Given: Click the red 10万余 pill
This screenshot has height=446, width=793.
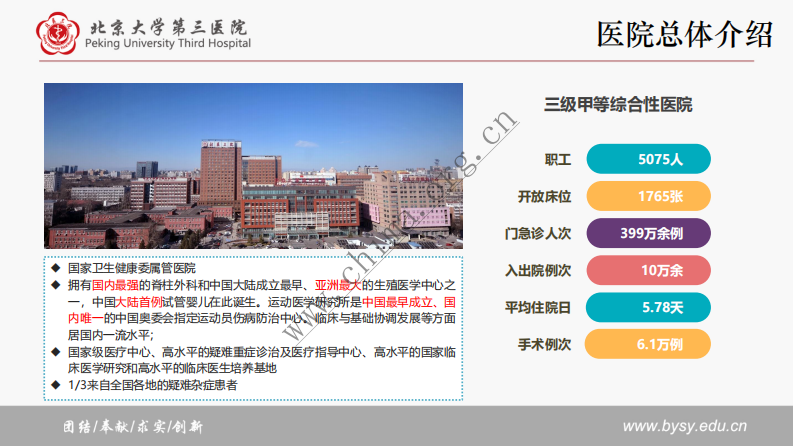Looking at the screenshot, I should tap(647, 270).
